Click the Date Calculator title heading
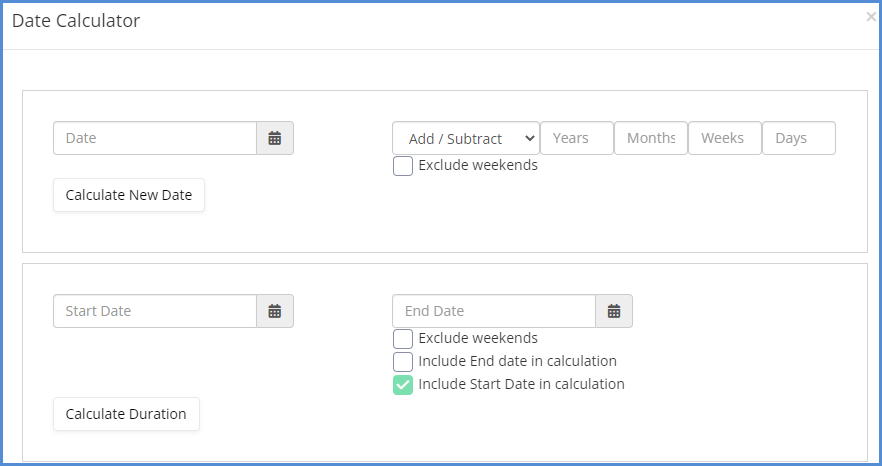The image size is (882, 466). coord(76,21)
